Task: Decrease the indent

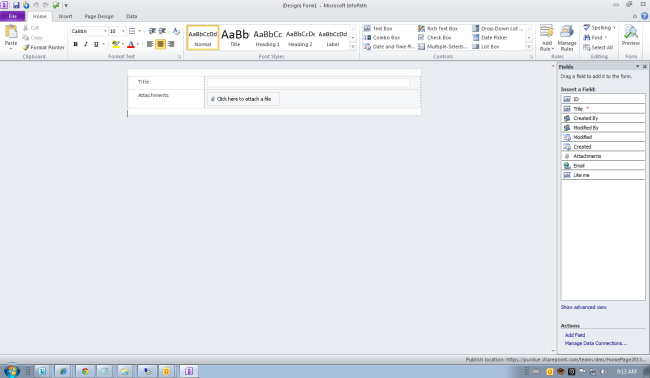Action: pyautogui.click(x=152, y=31)
